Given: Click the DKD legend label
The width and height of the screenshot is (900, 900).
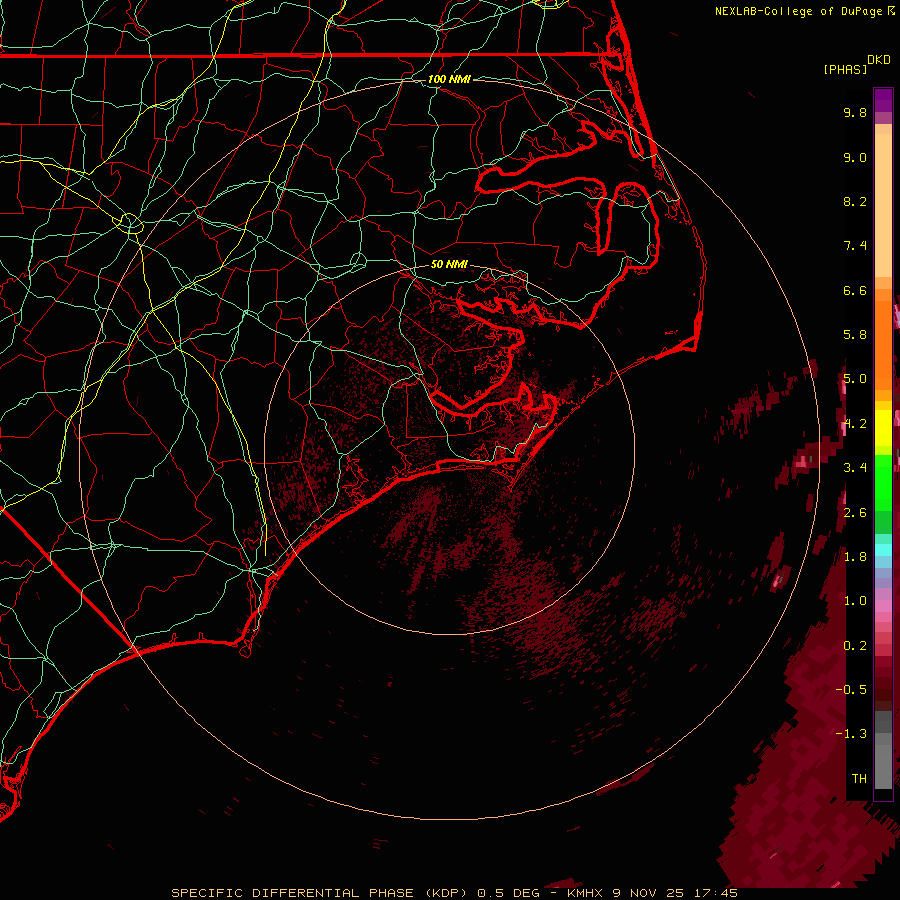Looking at the screenshot, I should point(879,60).
